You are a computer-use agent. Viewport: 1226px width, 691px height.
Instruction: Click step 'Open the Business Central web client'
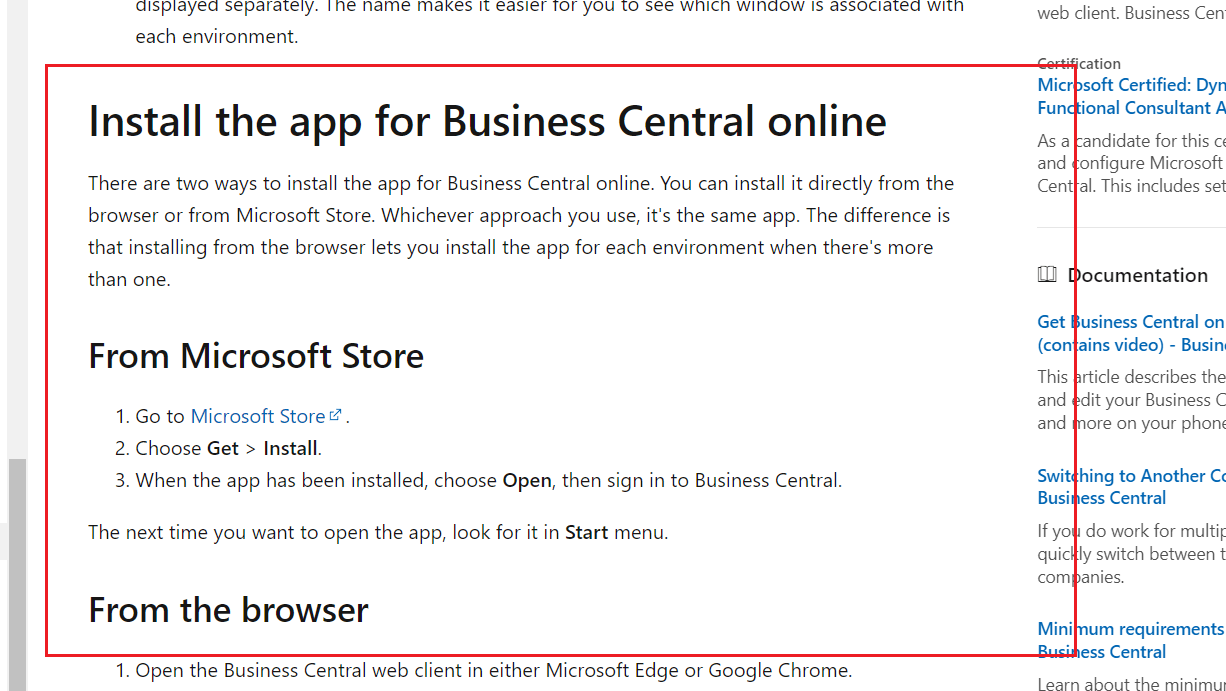click(x=494, y=670)
